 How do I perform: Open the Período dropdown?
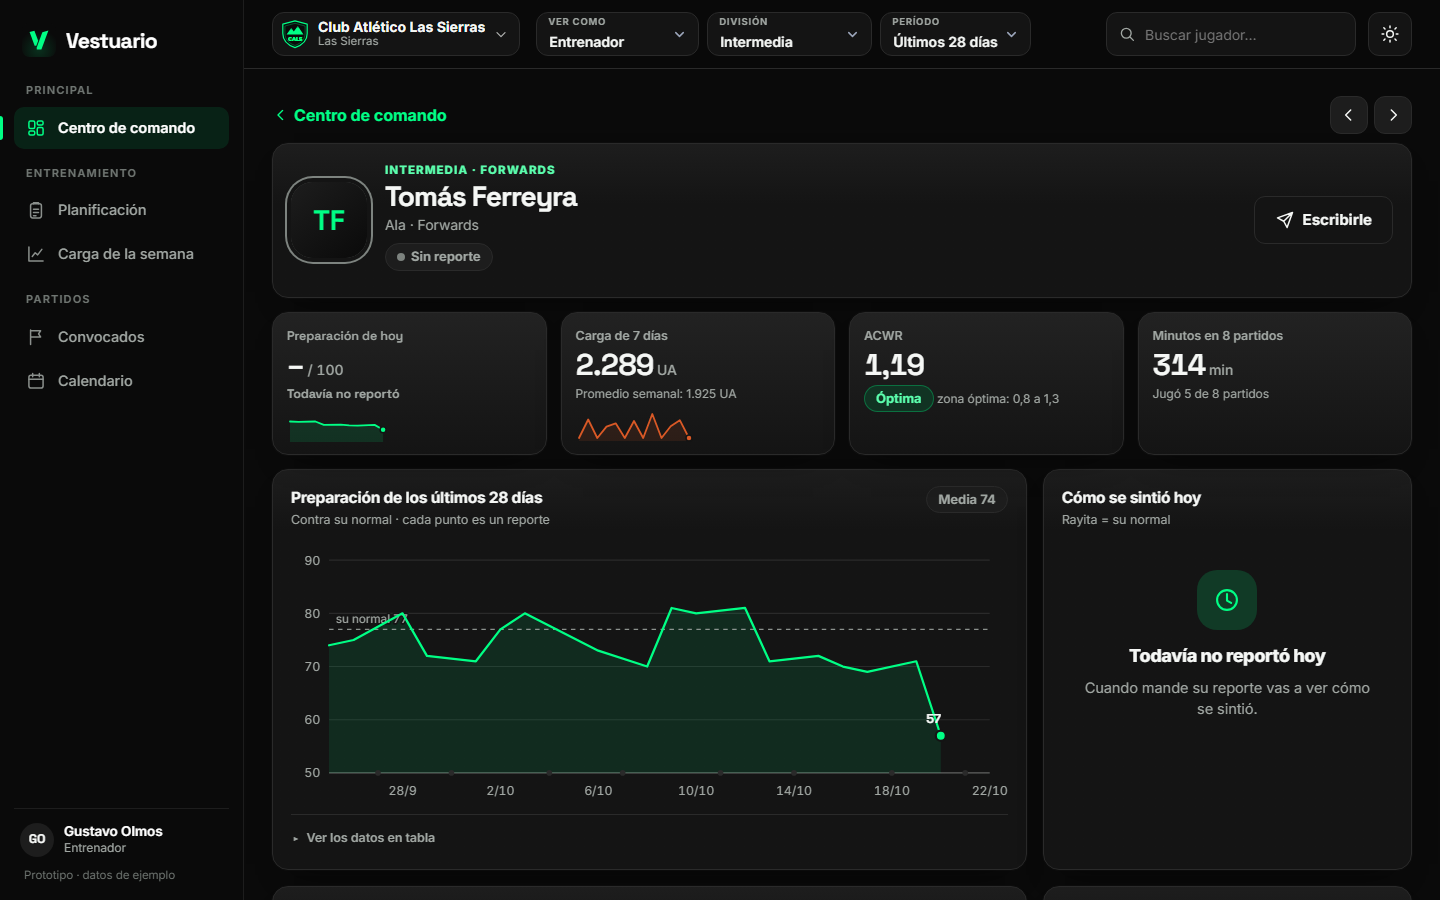[955, 34]
